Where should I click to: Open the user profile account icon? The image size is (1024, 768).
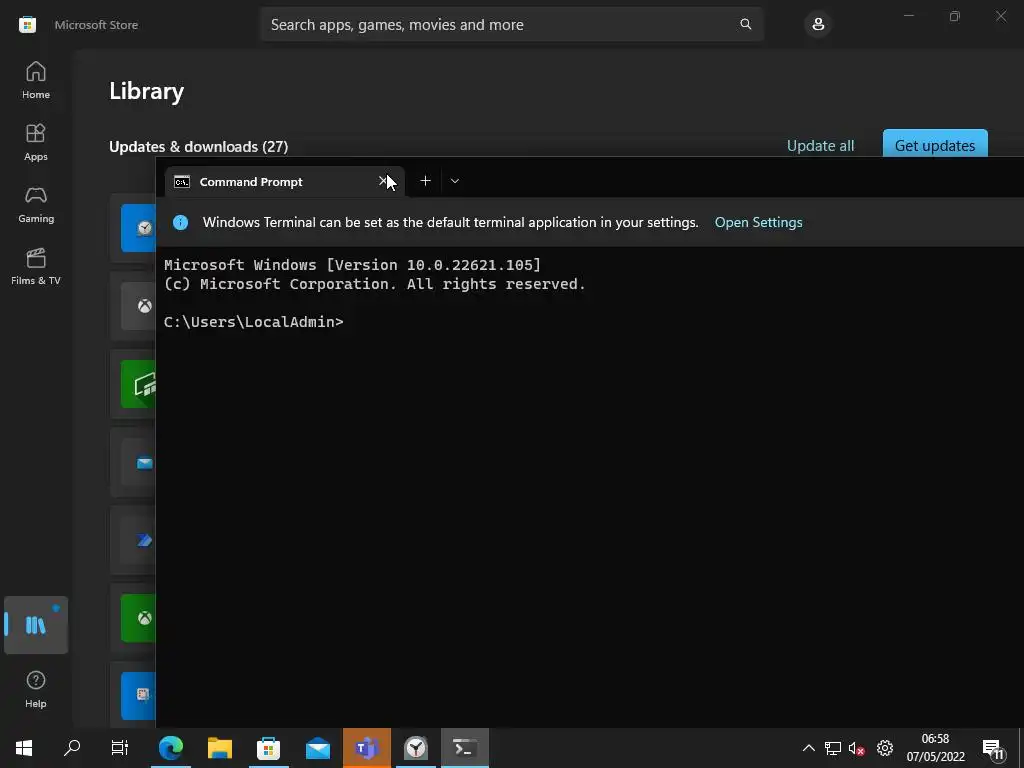(818, 24)
